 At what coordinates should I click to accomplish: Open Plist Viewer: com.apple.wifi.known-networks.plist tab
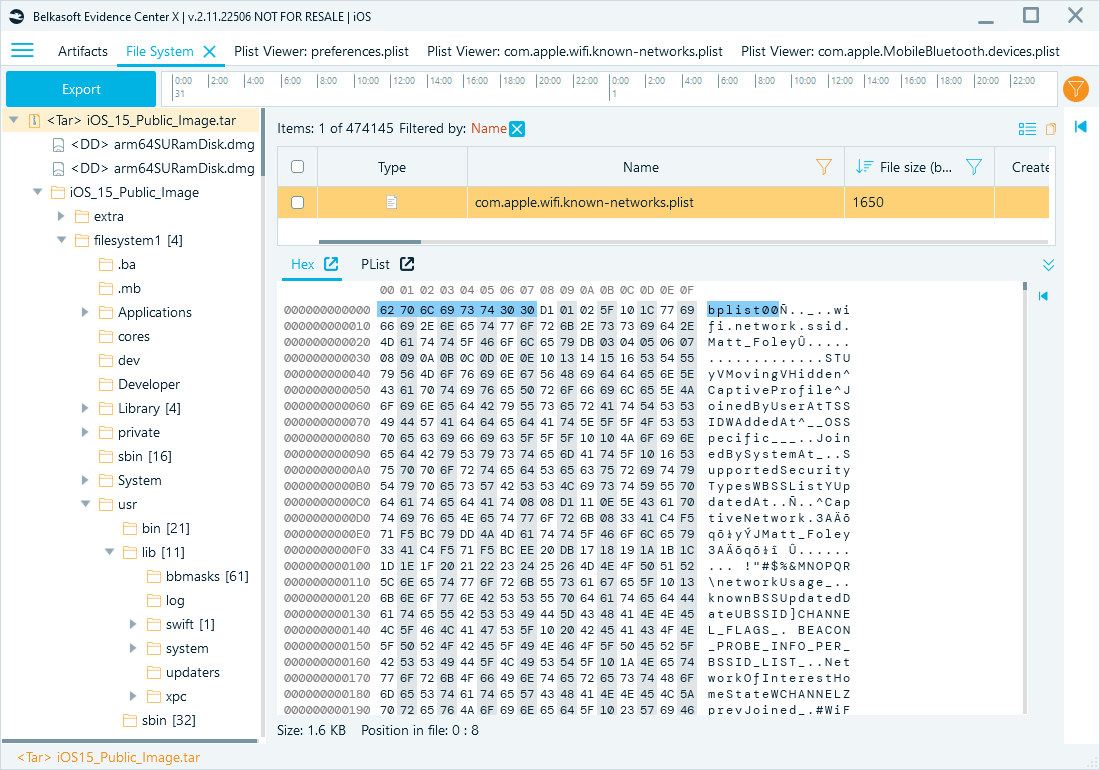pos(575,51)
